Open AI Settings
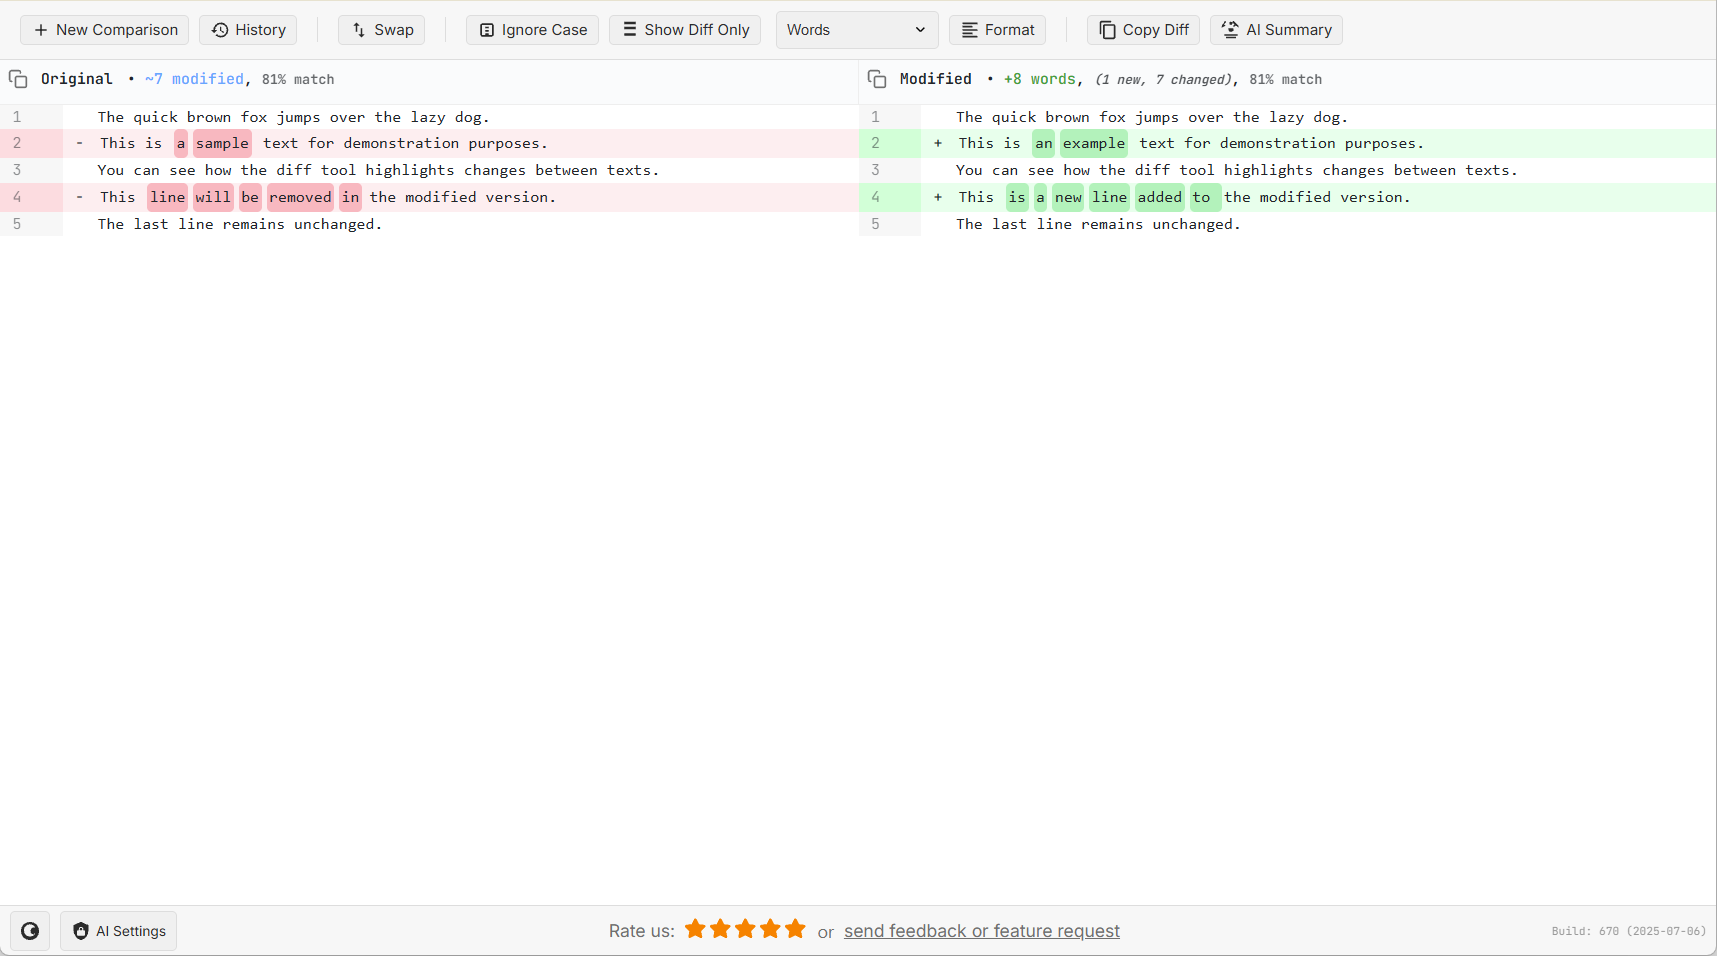 pos(118,931)
